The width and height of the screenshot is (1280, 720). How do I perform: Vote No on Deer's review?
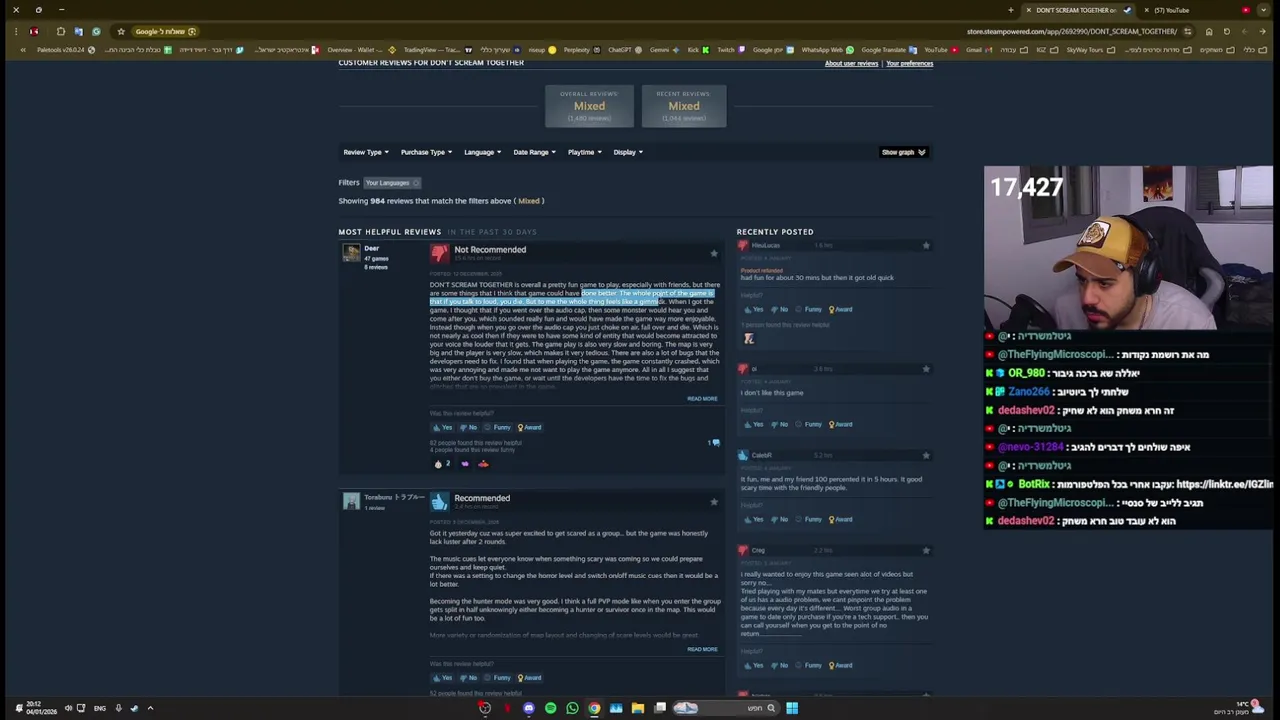point(469,427)
